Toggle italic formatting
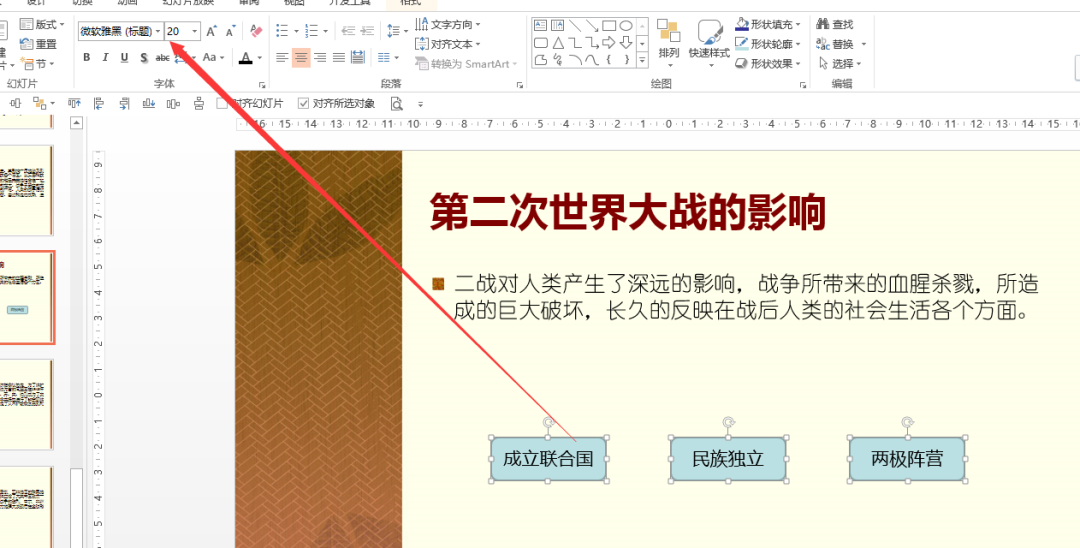The width and height of the screenshot is (1080, 548). (x=105, y=58)
